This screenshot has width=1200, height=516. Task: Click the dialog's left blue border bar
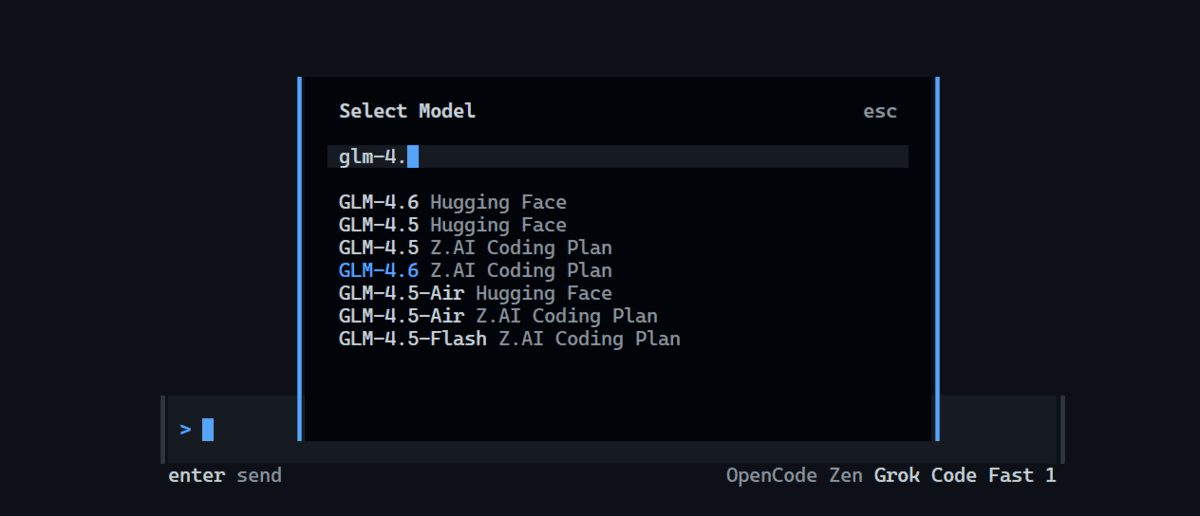click(300, 258)
